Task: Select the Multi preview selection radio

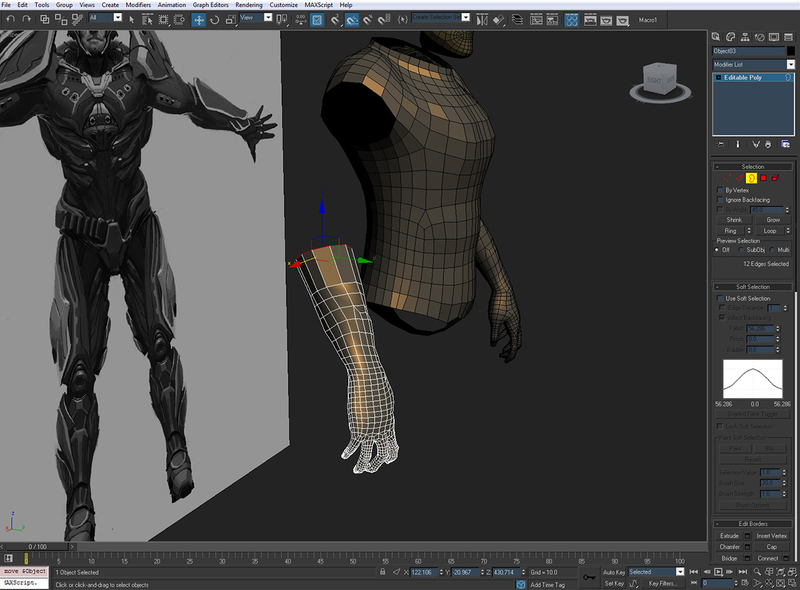Action: (772, 250)
